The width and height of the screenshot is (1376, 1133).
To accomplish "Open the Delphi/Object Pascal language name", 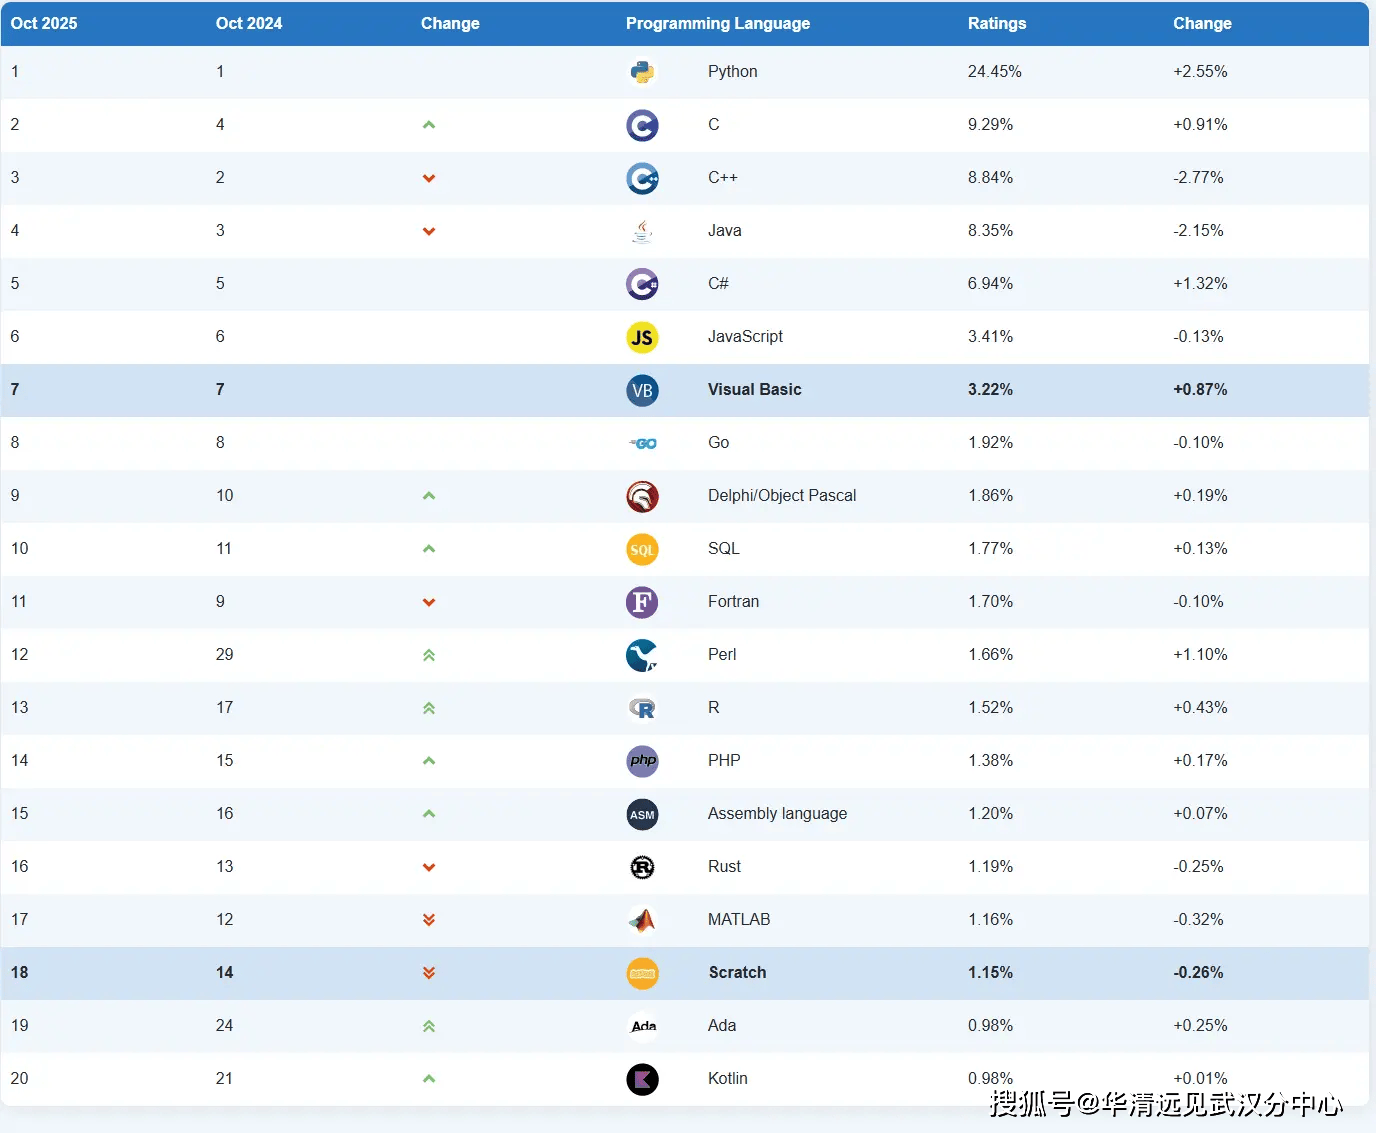I will coord(782,495).
